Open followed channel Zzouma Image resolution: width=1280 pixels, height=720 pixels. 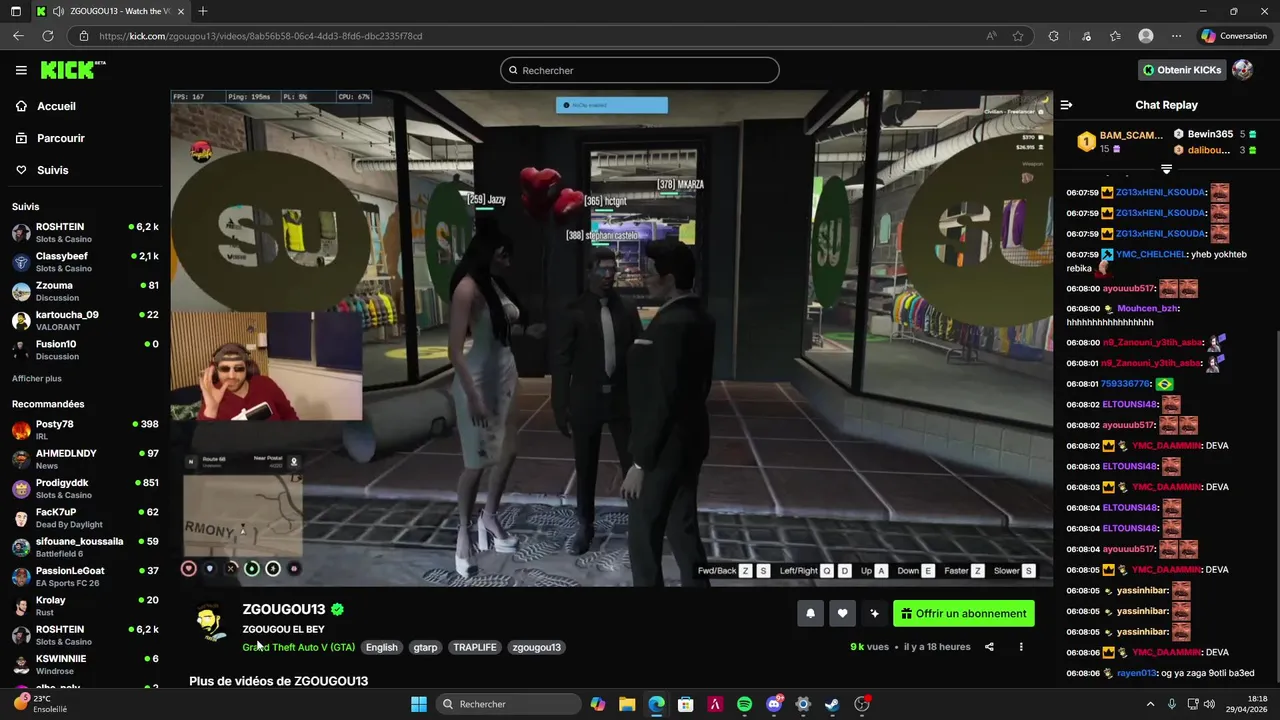pyautogui.click(x=85, y=291)
